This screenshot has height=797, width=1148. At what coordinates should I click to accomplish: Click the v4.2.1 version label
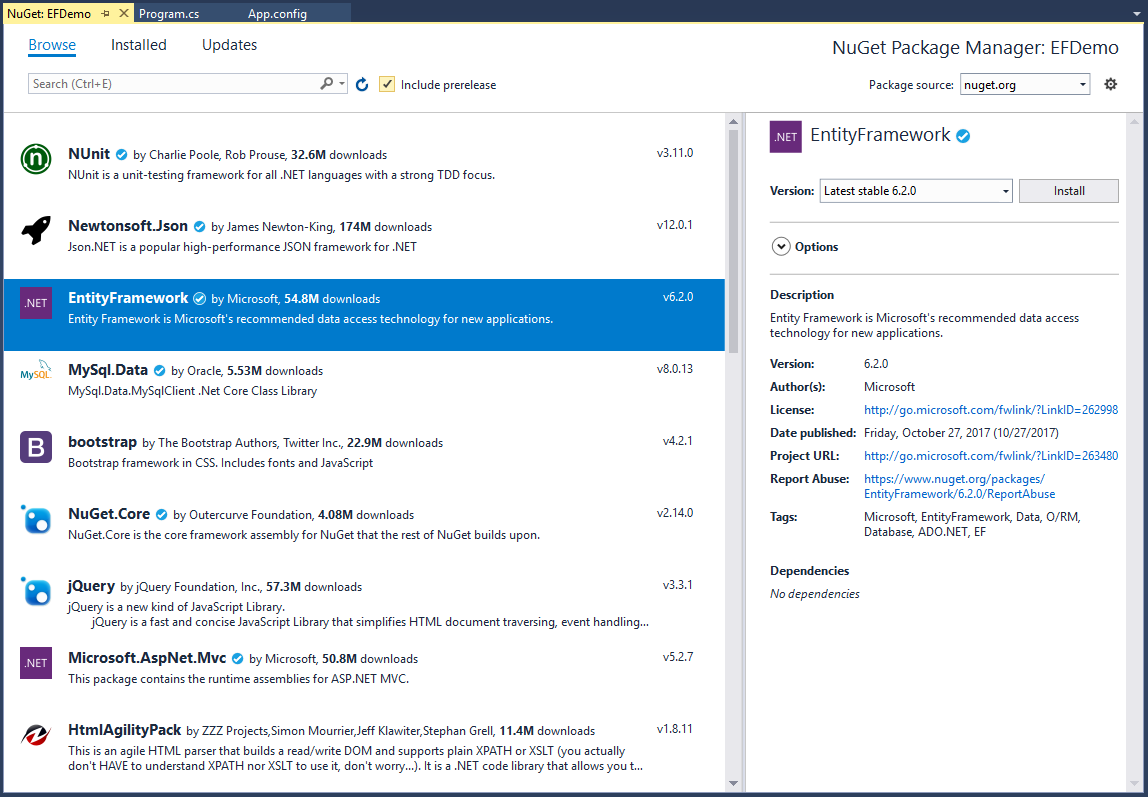tap(678, 441)
